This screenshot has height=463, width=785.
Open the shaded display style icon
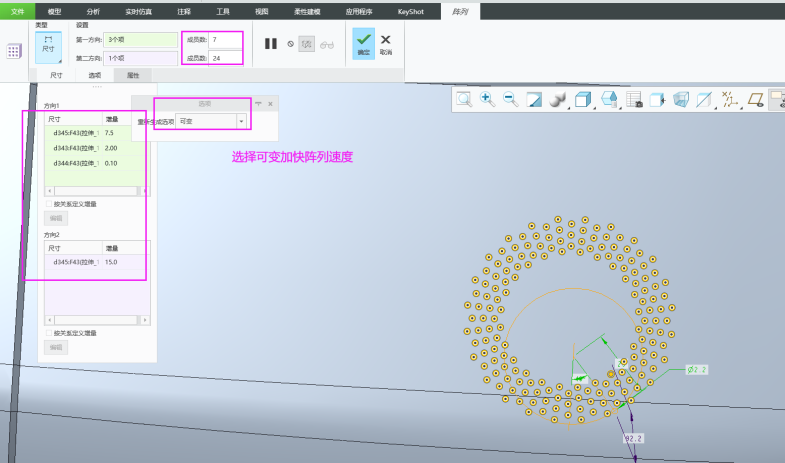pos(558,99)
